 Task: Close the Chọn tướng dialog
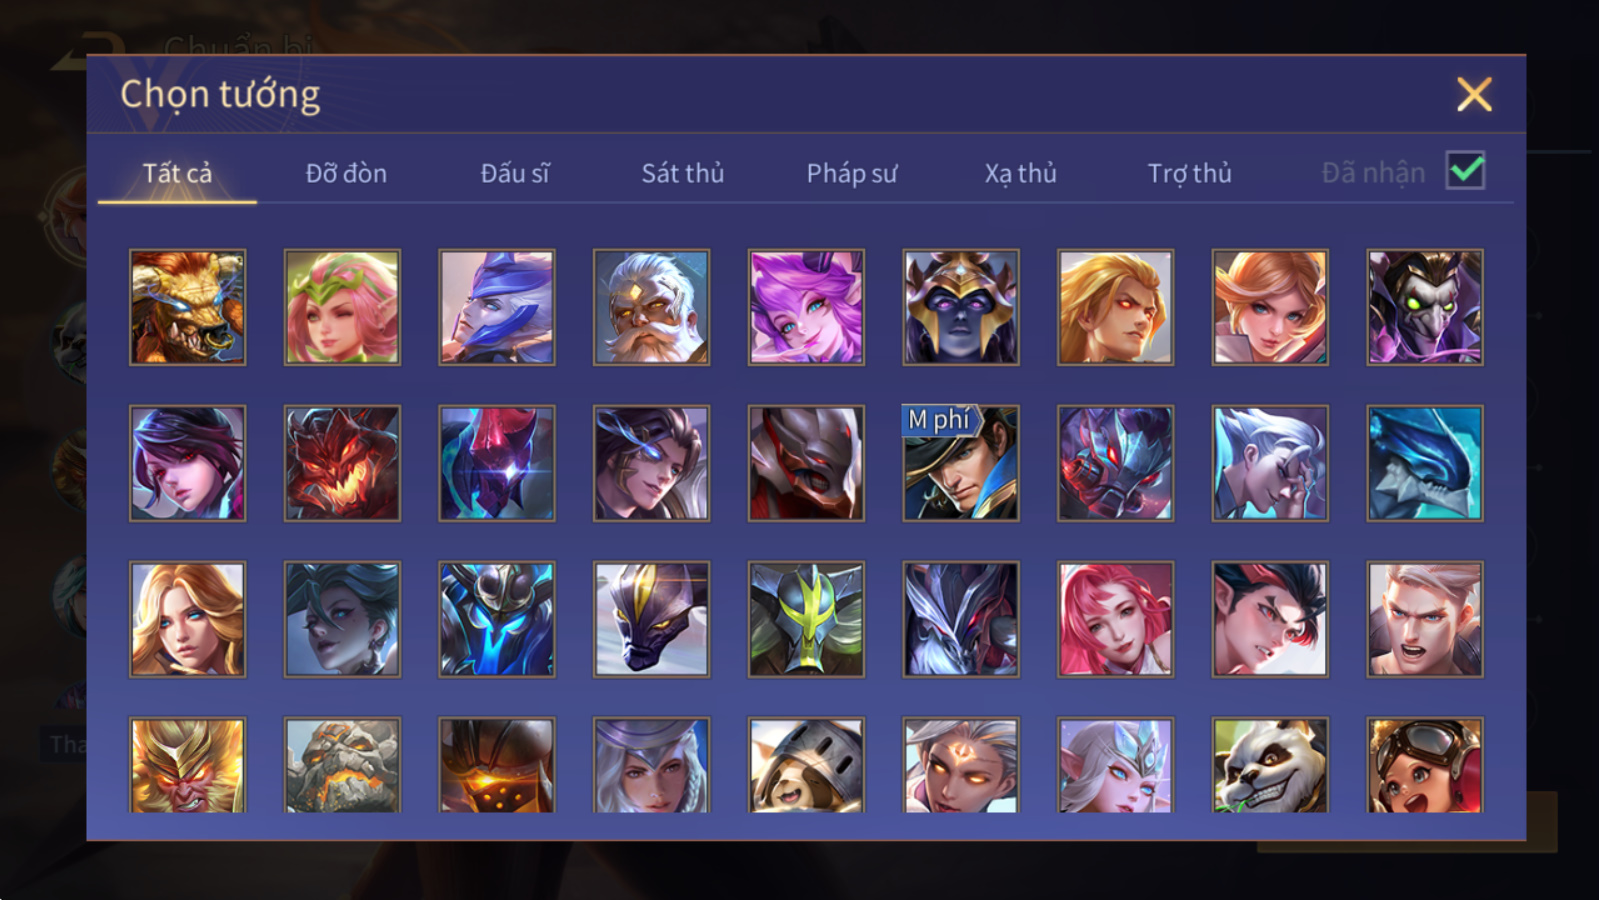tap(1474, 95)
